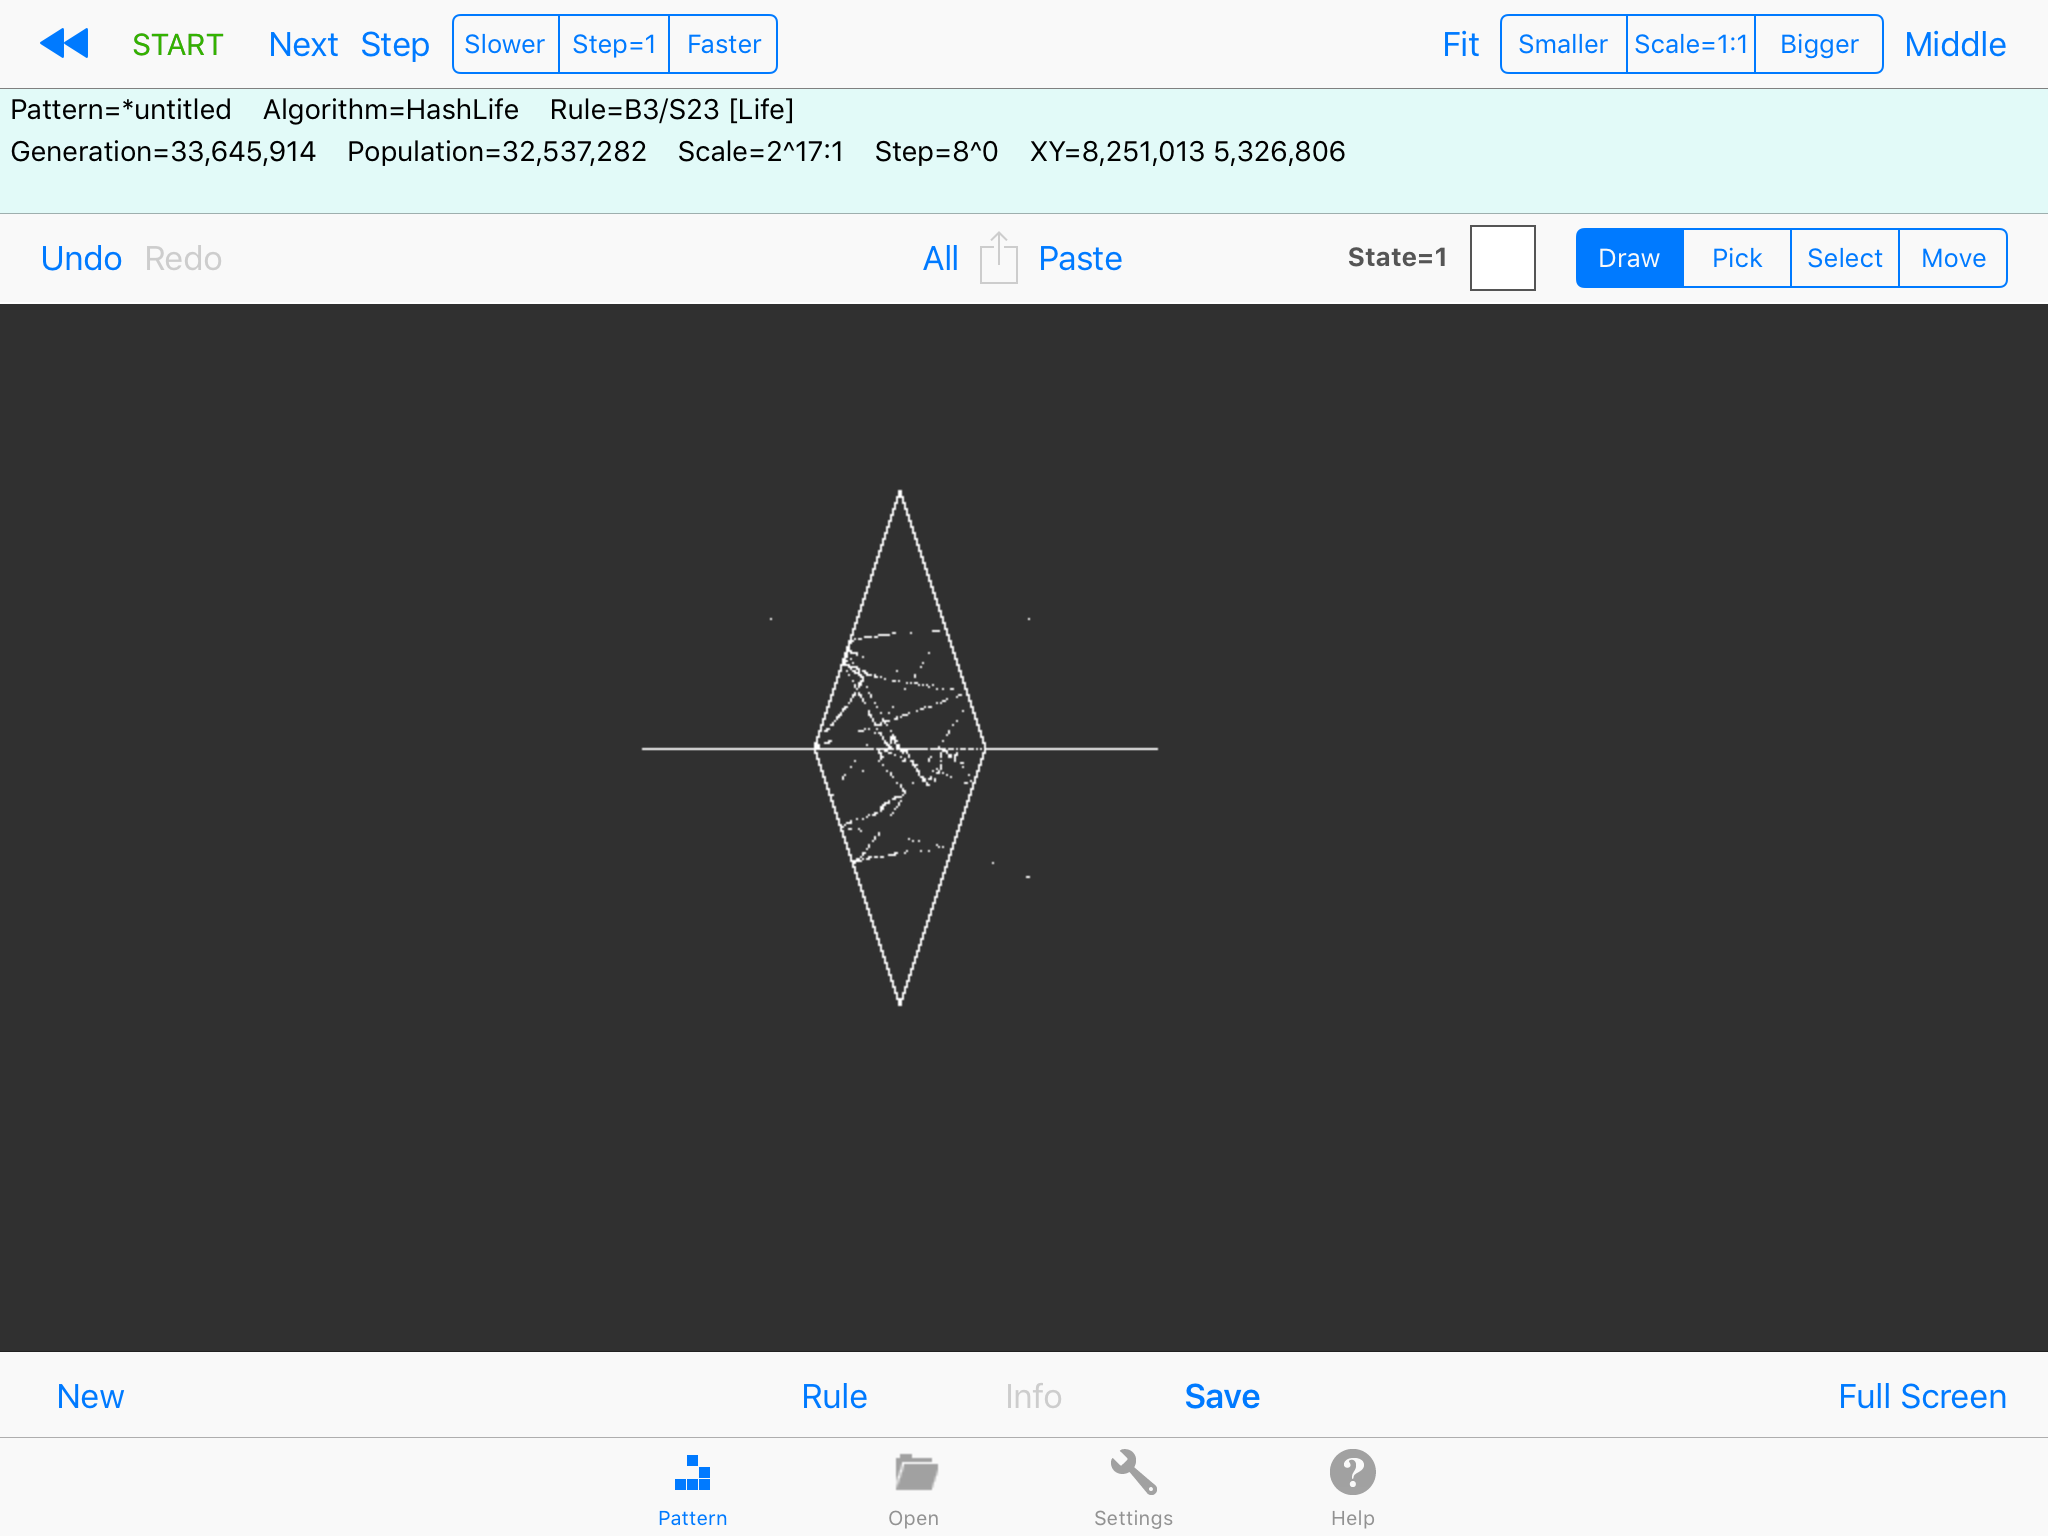This screenshot has width=2048, height=1536.
Task: Paste the clipboard pattern
Action: (1080, 258)
